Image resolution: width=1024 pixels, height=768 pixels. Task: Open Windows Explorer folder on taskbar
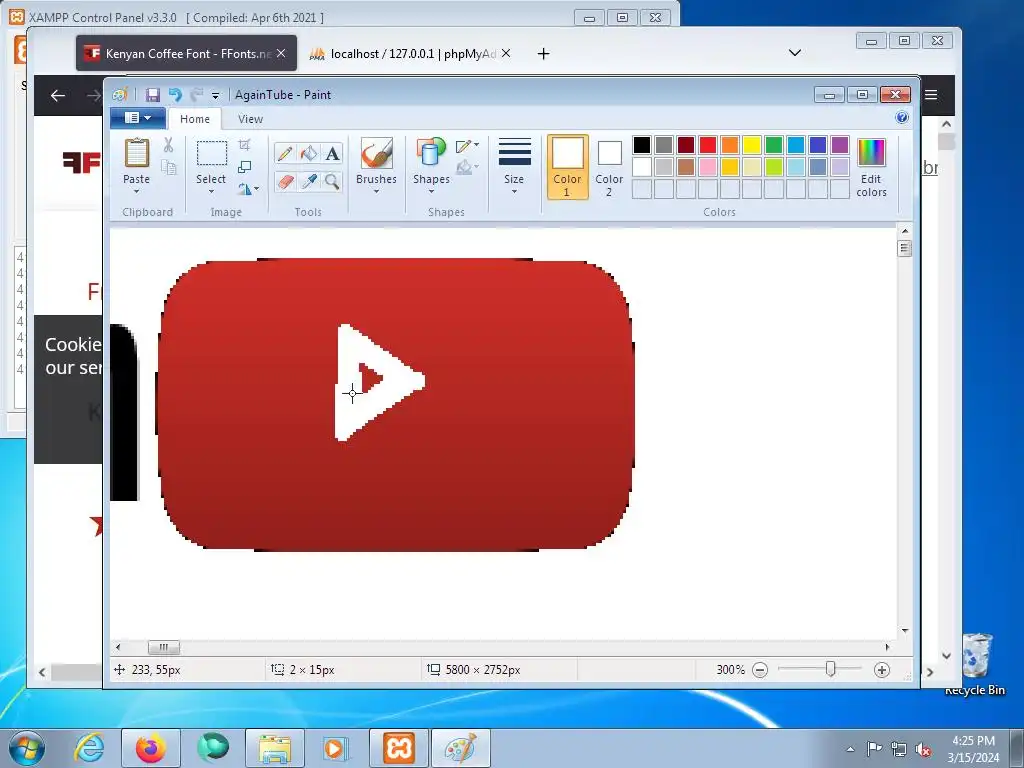pyautogui.click(x=274, y=748)
